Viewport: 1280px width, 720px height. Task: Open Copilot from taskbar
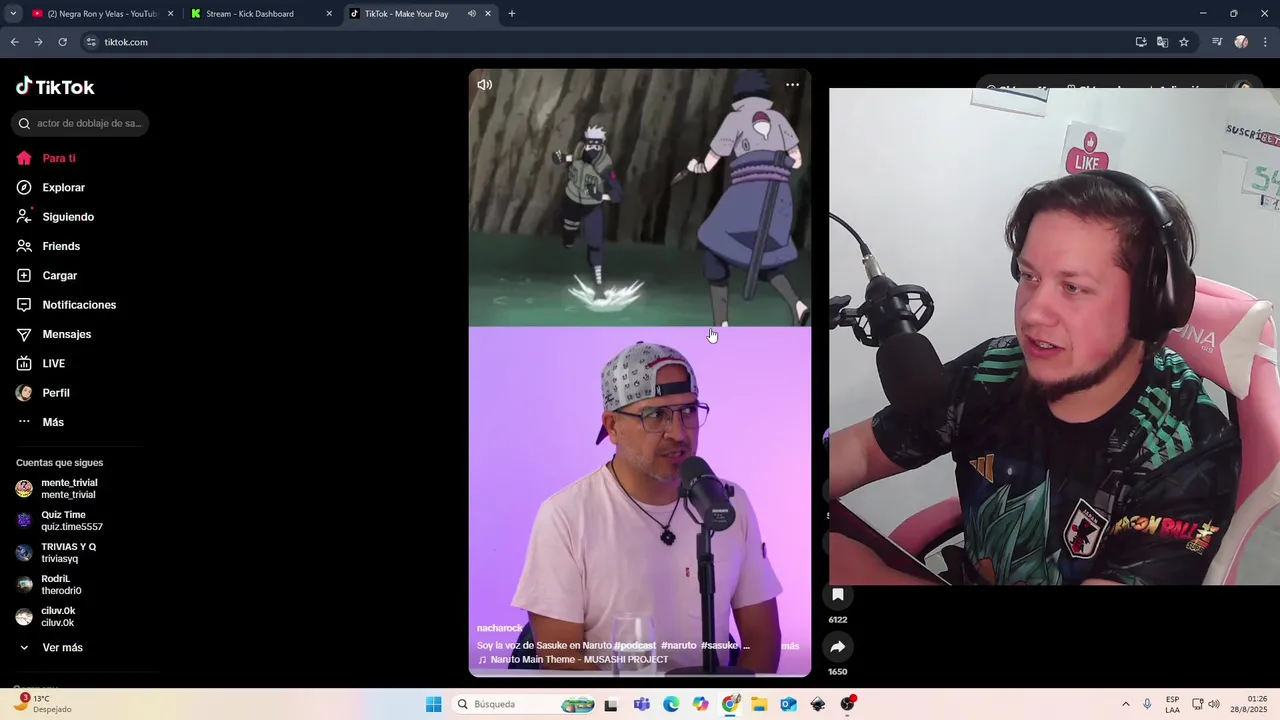tap(700, 705)
